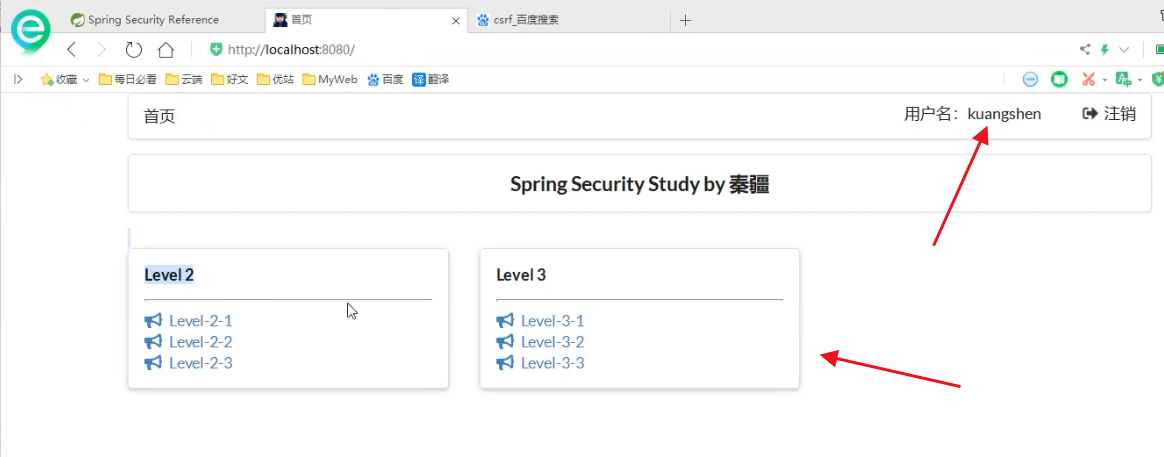1164x457 pixels.
Task: Open the address bar dropdown chevron
Action: click(1124, 50)
